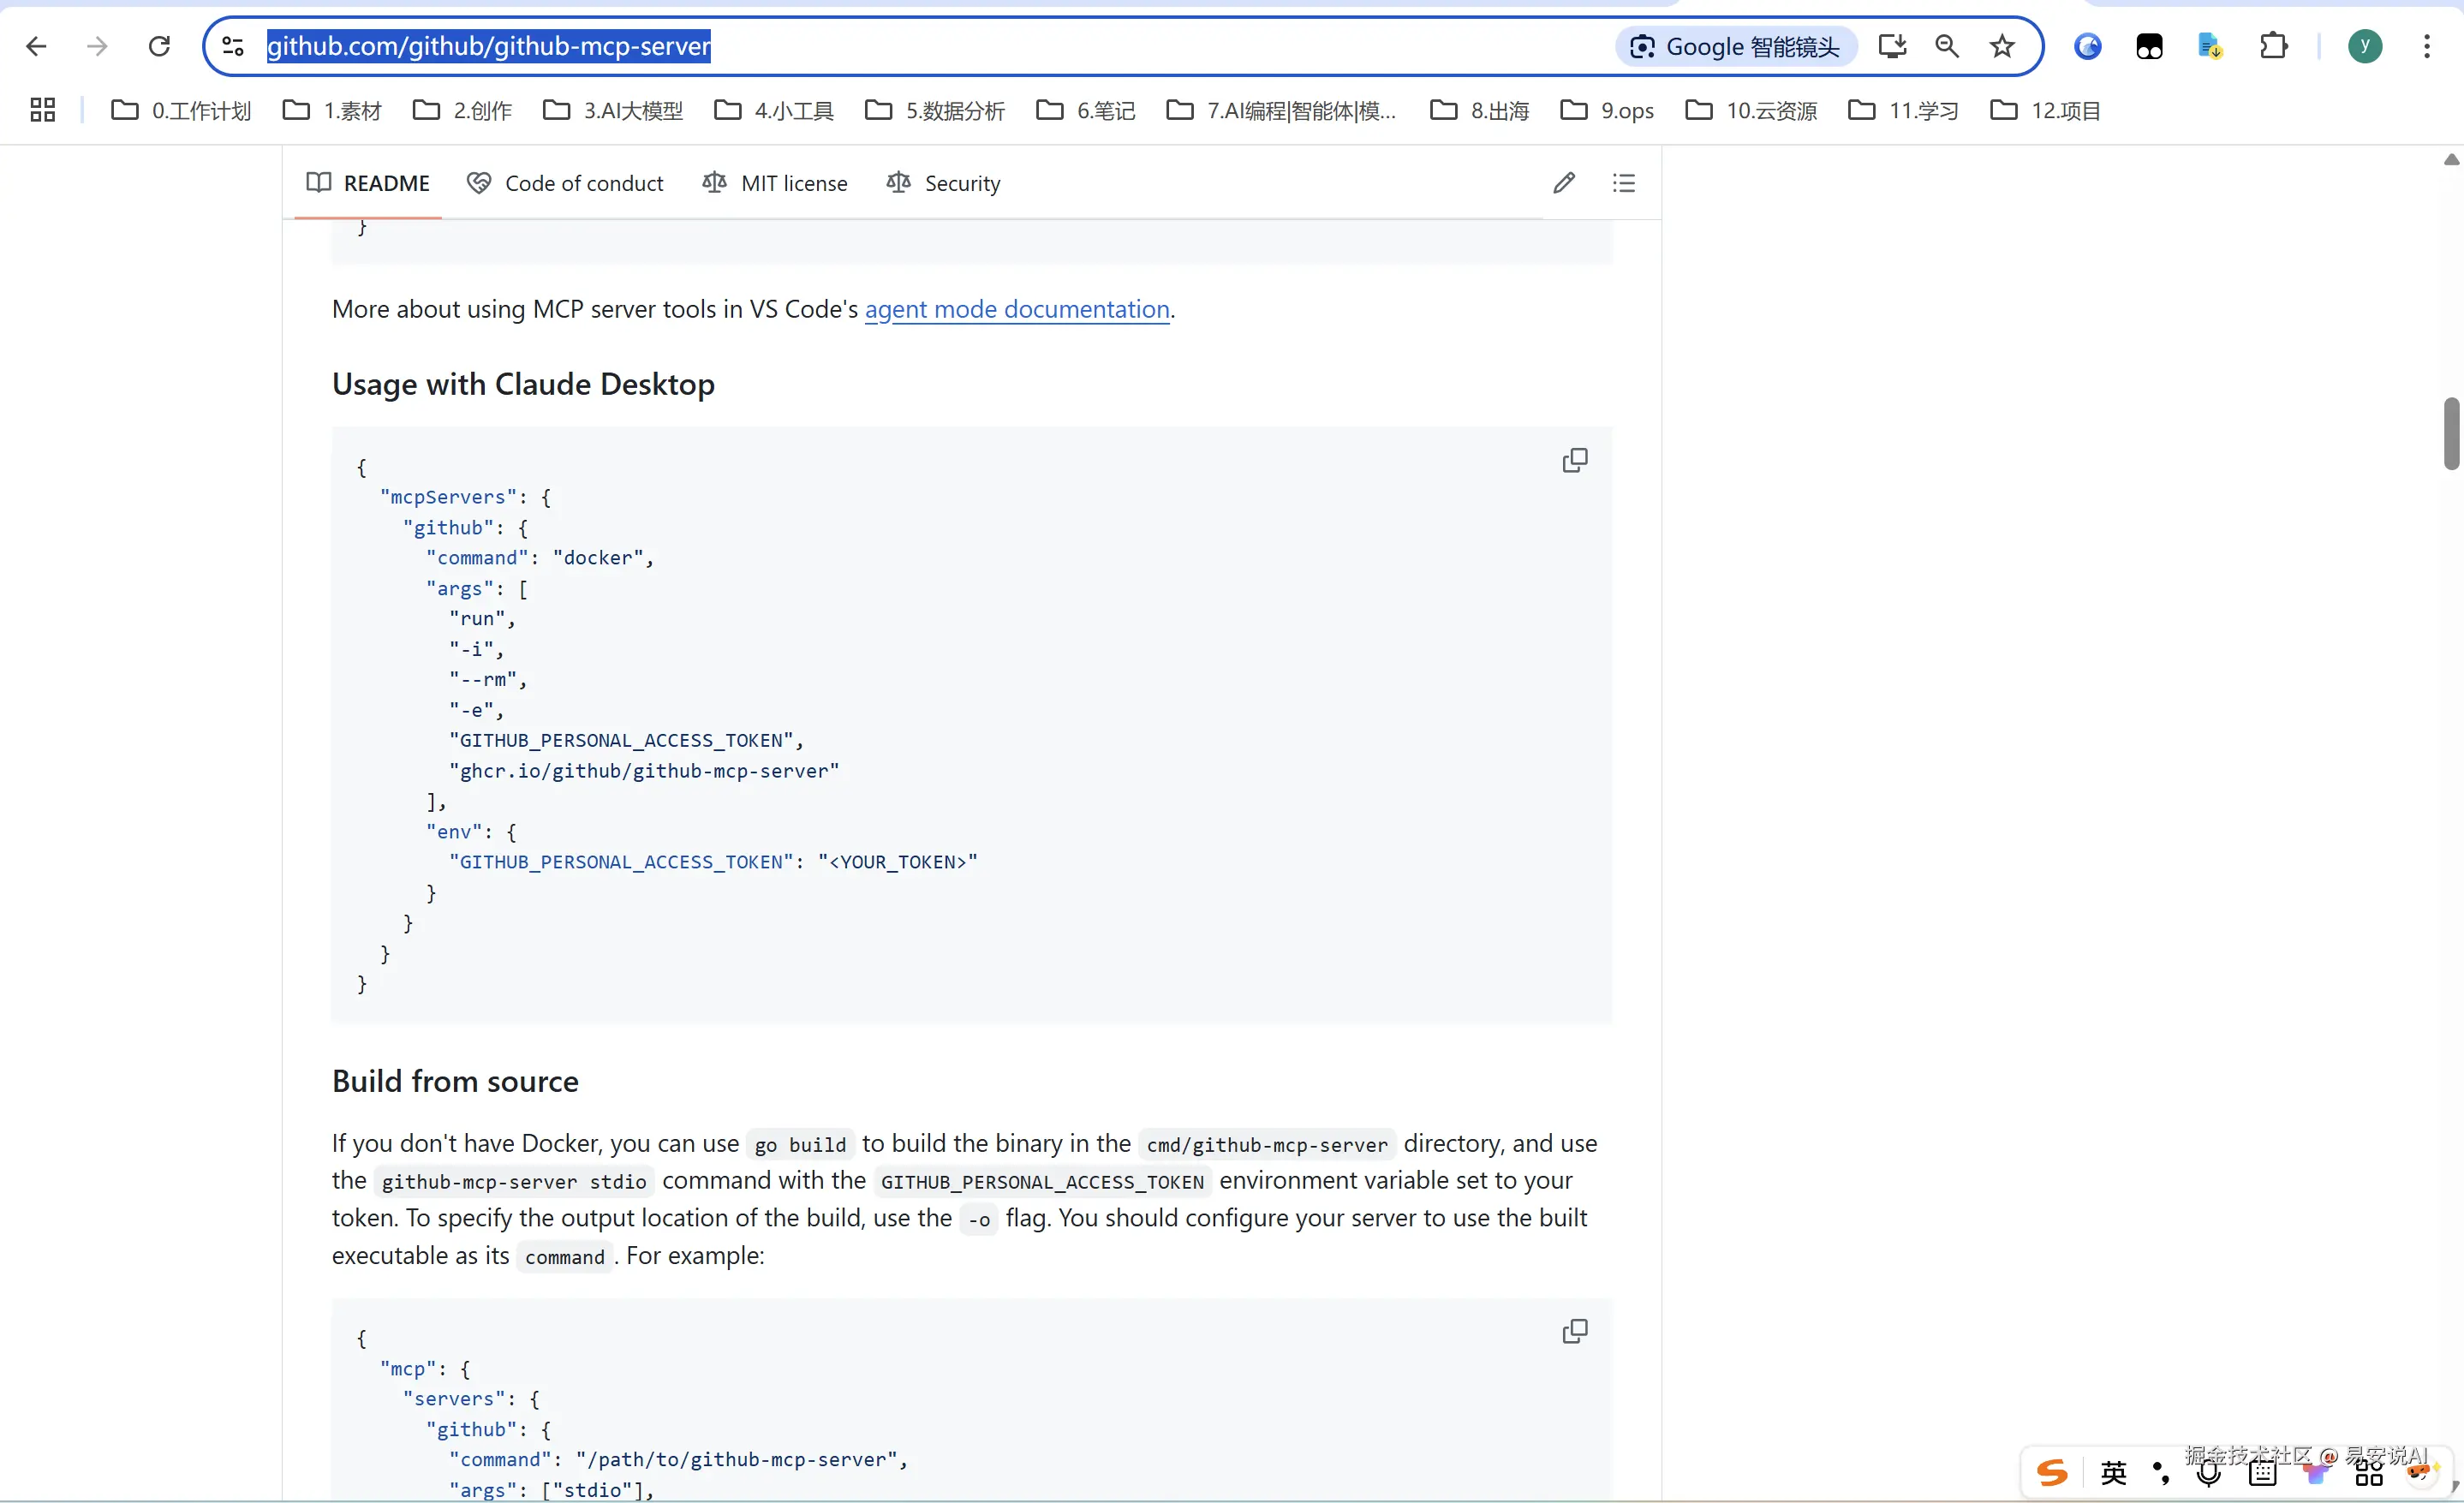Toggle the Sogou input language 英 indicator

click(x=2113, y=1472)
